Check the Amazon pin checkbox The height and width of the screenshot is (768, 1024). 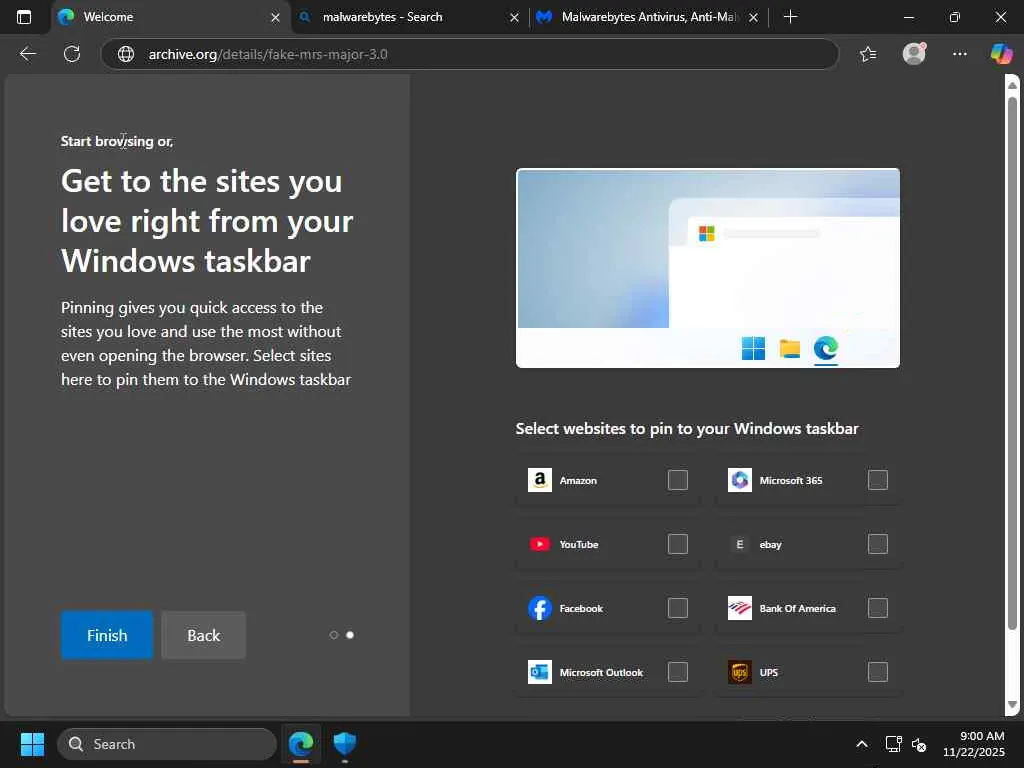(x=678, y=480)
